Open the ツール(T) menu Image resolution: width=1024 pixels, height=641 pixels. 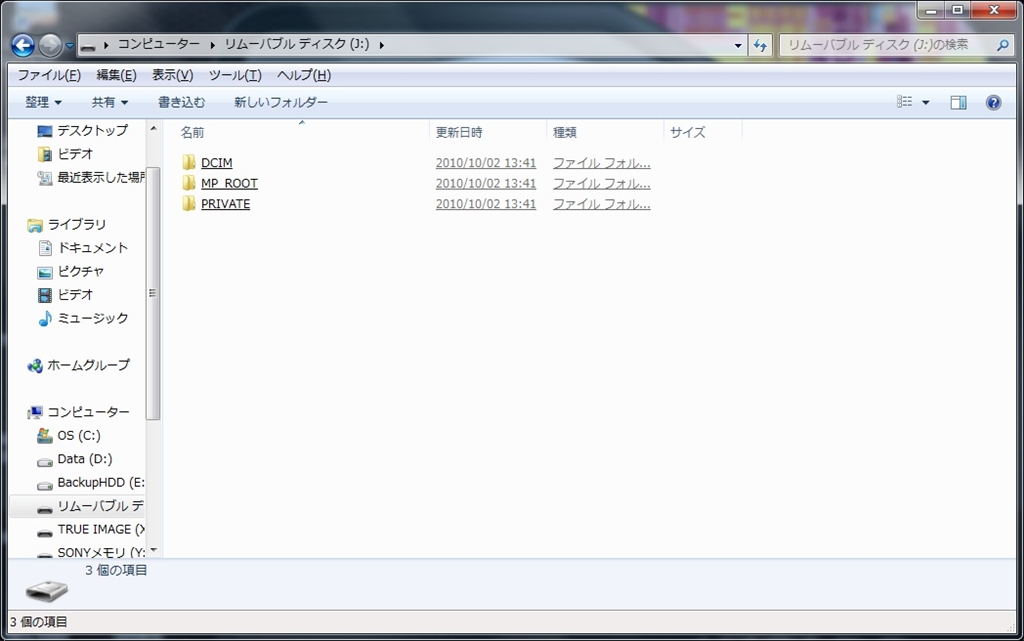tap(235, 75)
